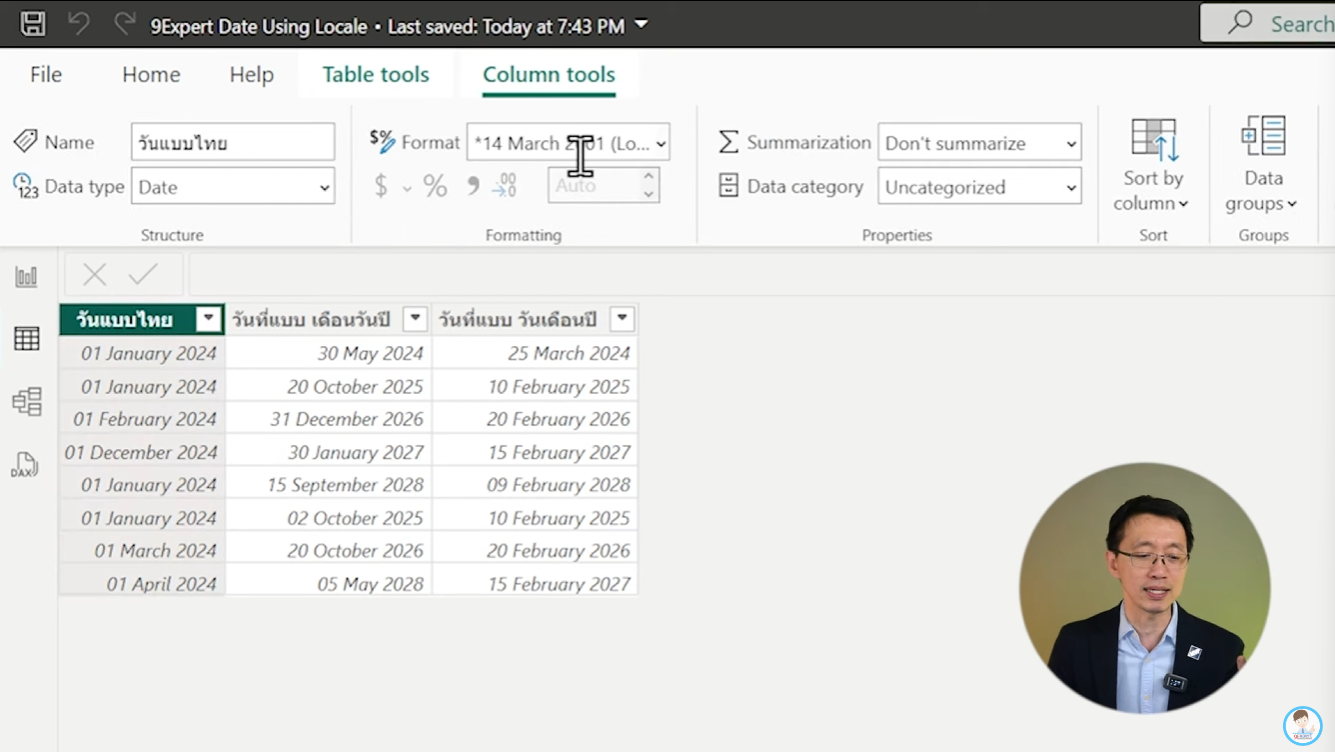Click the Name field containing วันแบบไทย
Image resolution: width=1335 pixels, height=752 pixels.
(233, 143)
